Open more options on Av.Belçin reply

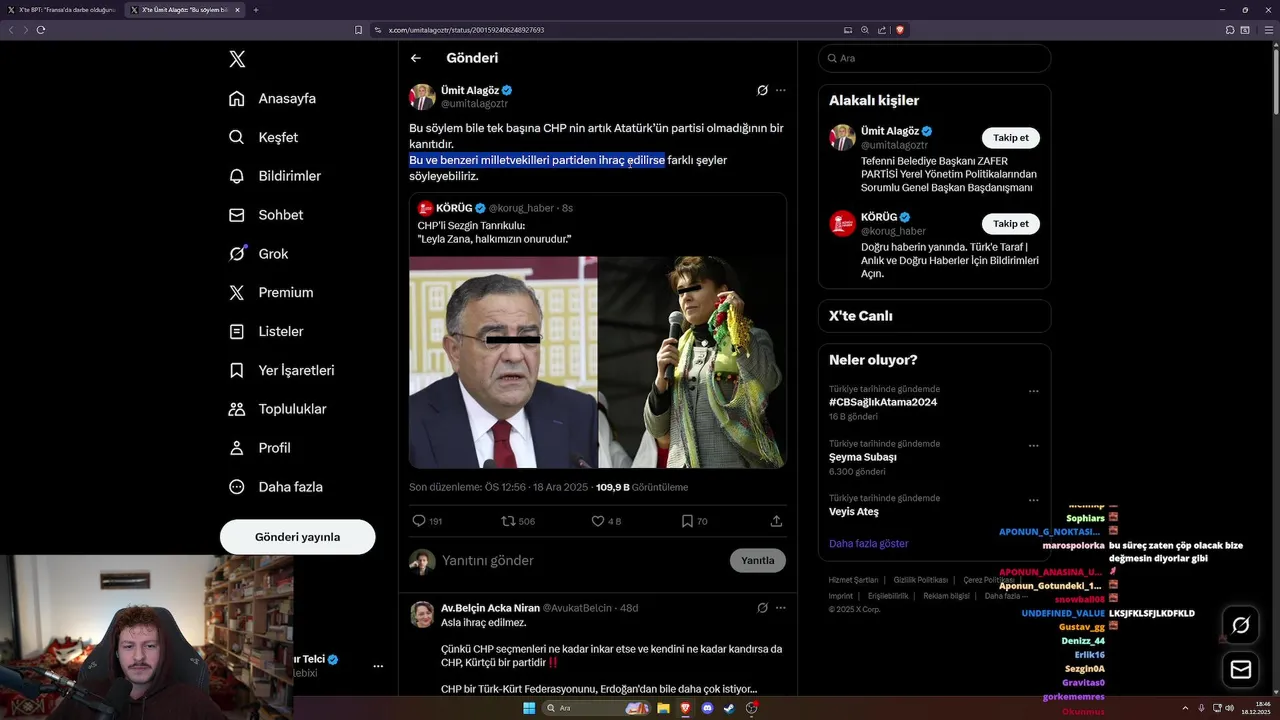coord(781,608)
